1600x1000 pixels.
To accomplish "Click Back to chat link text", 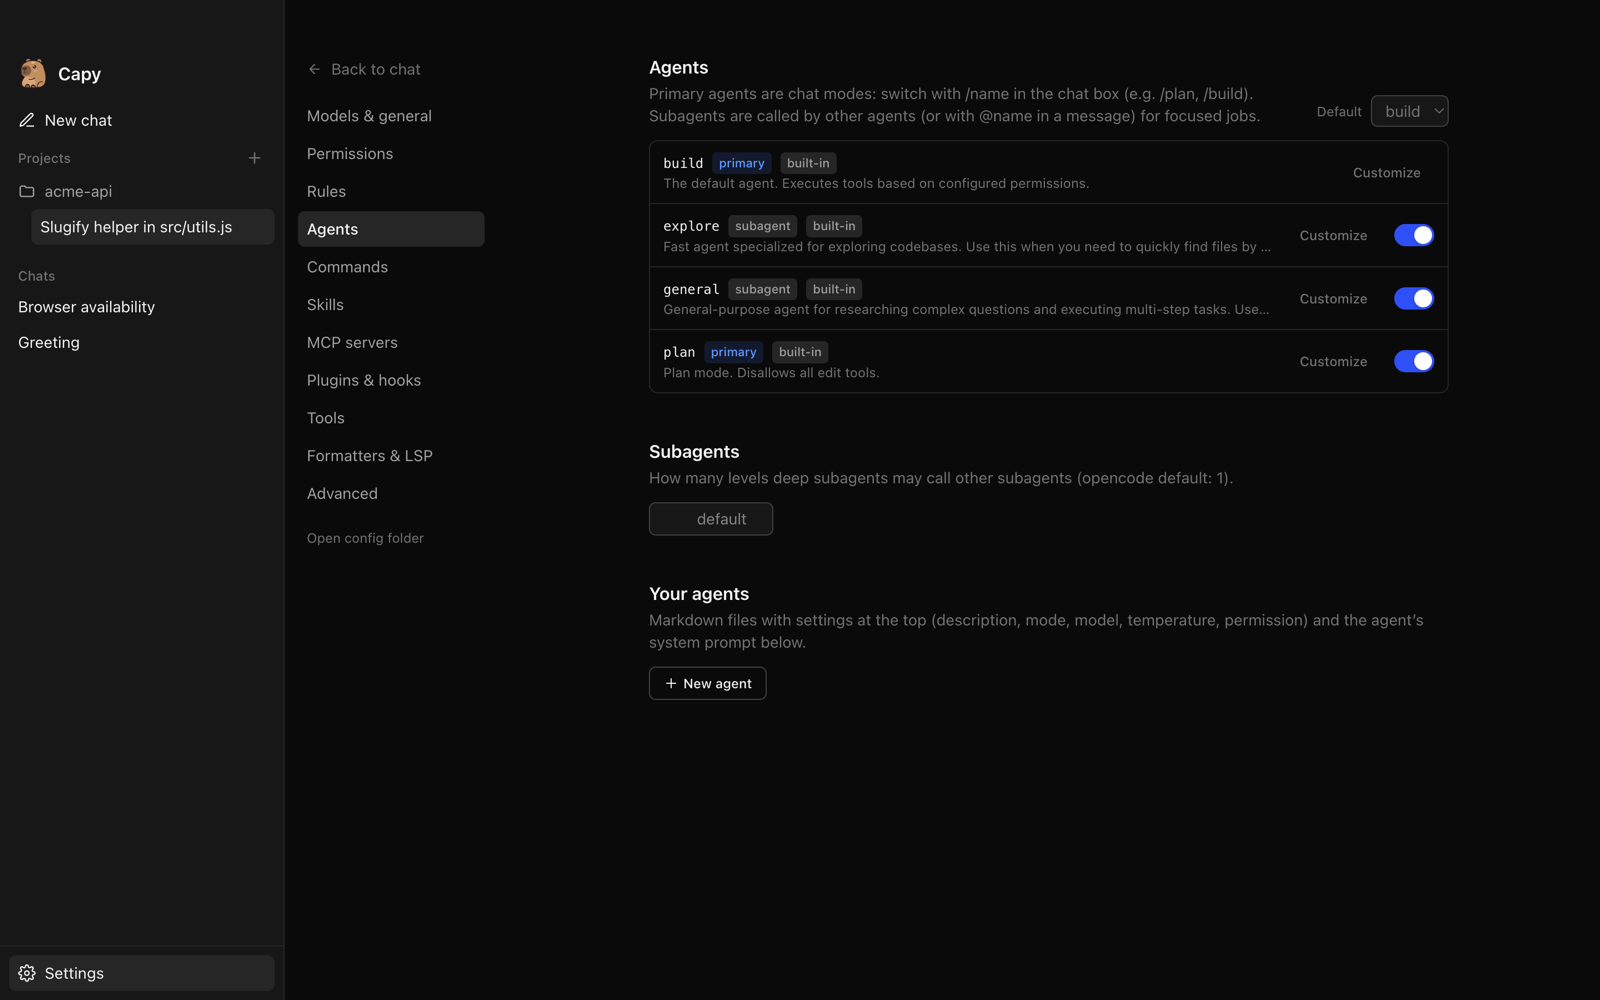I will pyautogui.click(x=375, y=69).
